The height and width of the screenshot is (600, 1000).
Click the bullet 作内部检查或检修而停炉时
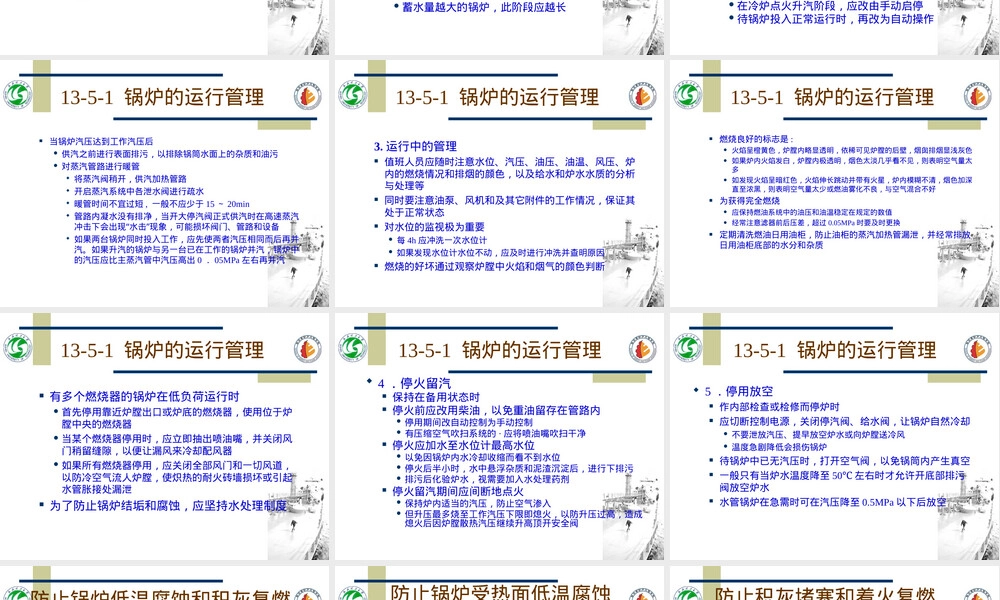[x=779, y=406]
